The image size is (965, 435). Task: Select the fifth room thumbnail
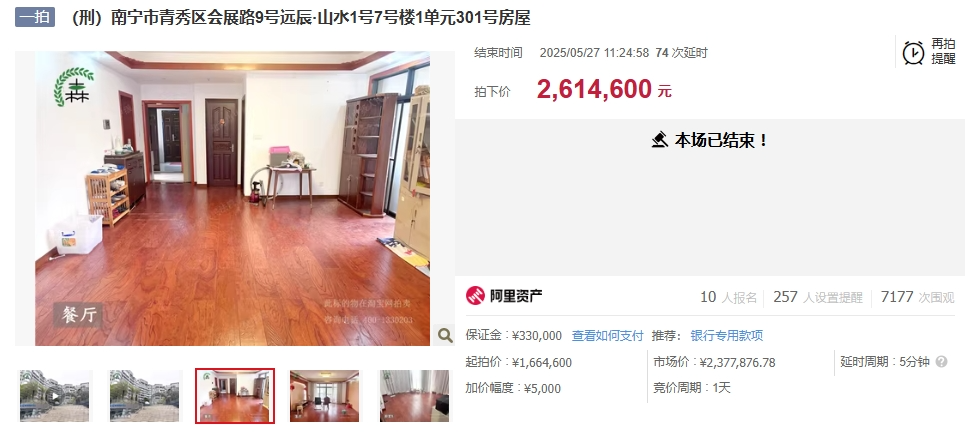414,396
